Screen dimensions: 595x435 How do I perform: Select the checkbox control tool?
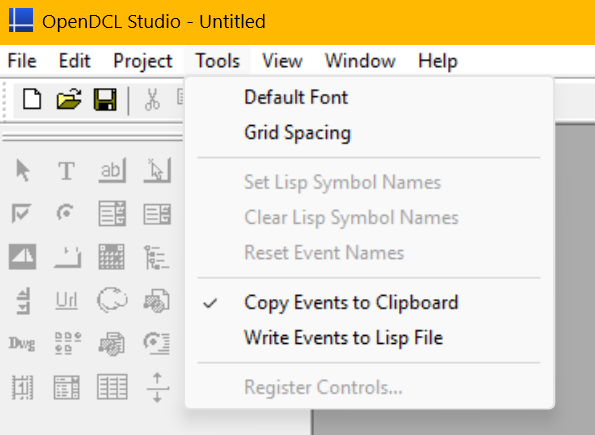click(x=21, y=213)
